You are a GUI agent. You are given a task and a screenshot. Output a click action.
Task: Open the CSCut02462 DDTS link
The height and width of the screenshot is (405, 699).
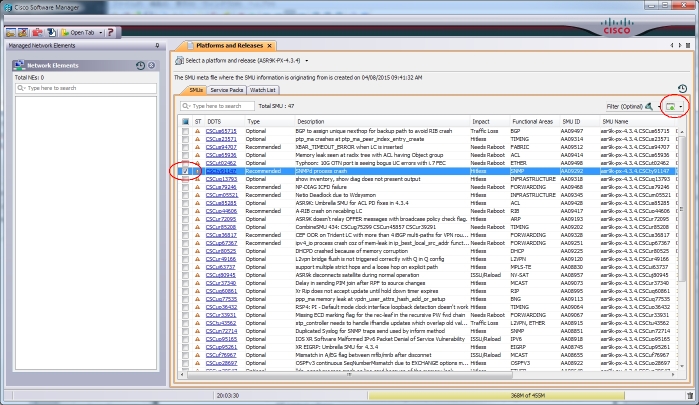221,163
